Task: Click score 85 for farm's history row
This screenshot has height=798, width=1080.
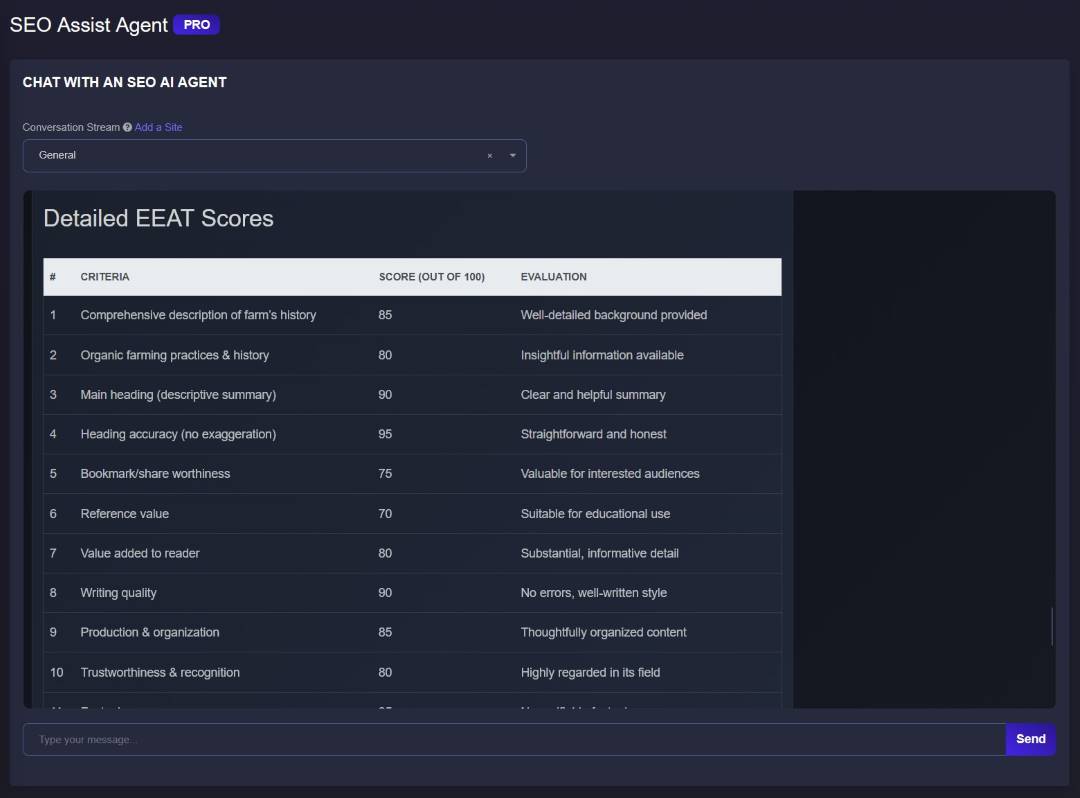Action: pyautogui.click(x=385, y=315)
